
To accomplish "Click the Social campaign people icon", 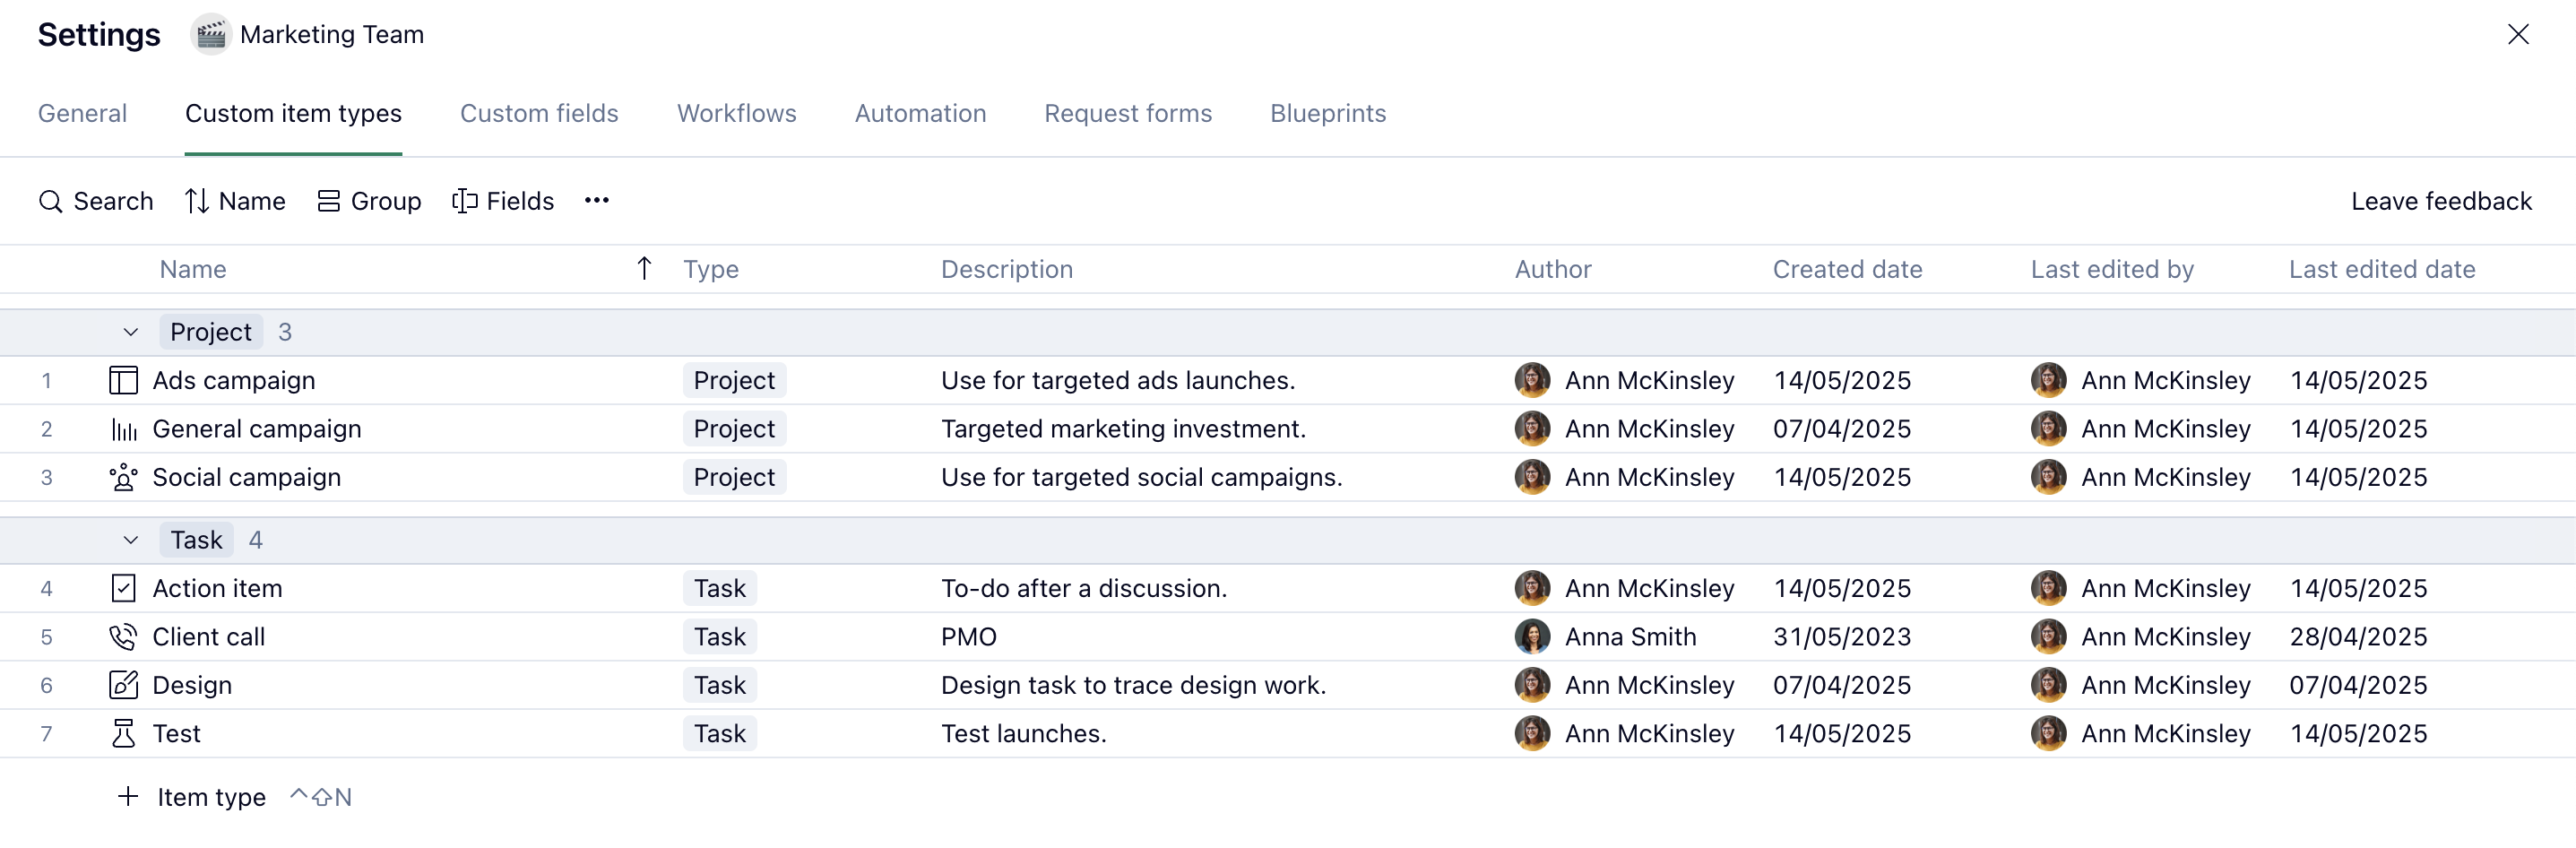I will point(123,477).
